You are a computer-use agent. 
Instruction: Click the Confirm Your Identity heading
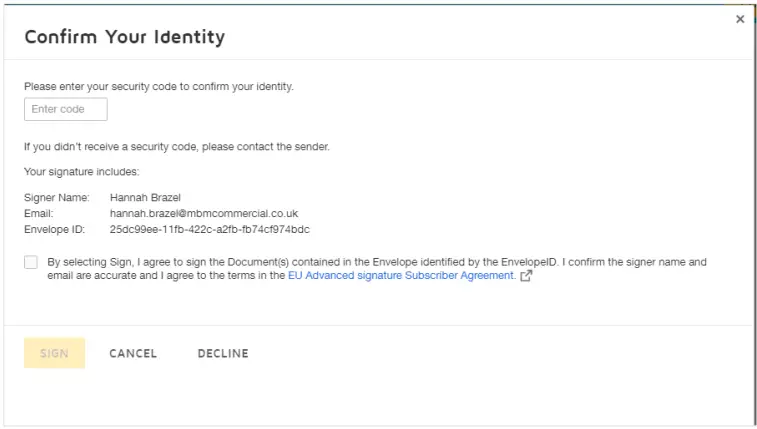124,37
